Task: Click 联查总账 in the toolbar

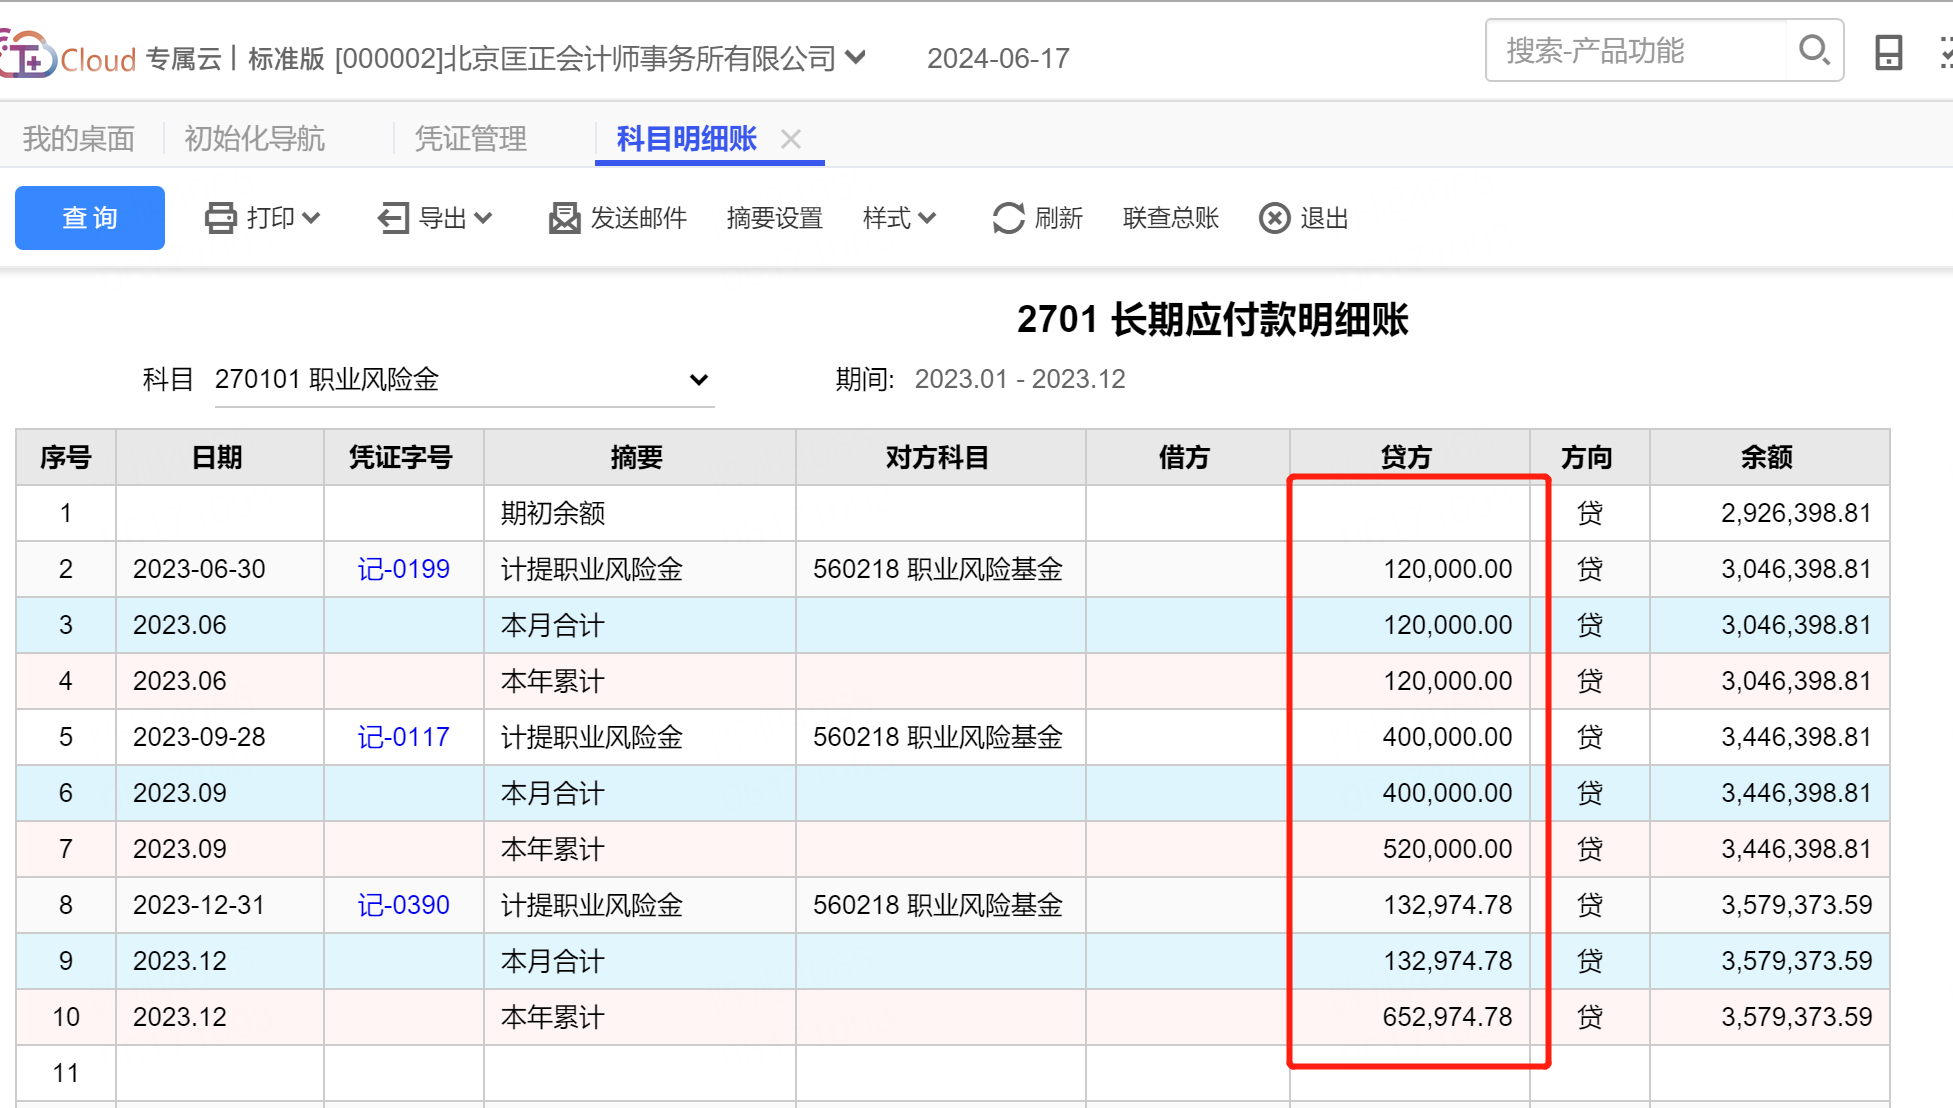Action: click(1170, 218)
